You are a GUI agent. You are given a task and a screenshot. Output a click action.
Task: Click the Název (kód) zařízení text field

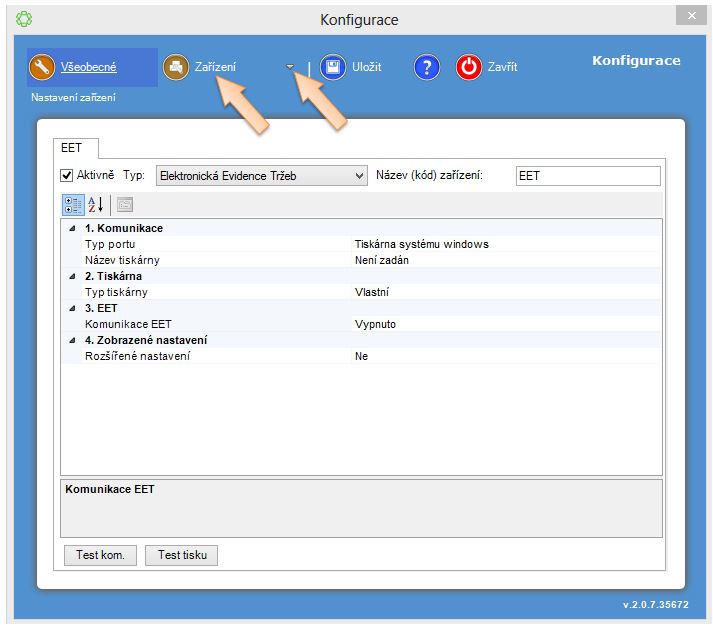[x=587, y=176]
